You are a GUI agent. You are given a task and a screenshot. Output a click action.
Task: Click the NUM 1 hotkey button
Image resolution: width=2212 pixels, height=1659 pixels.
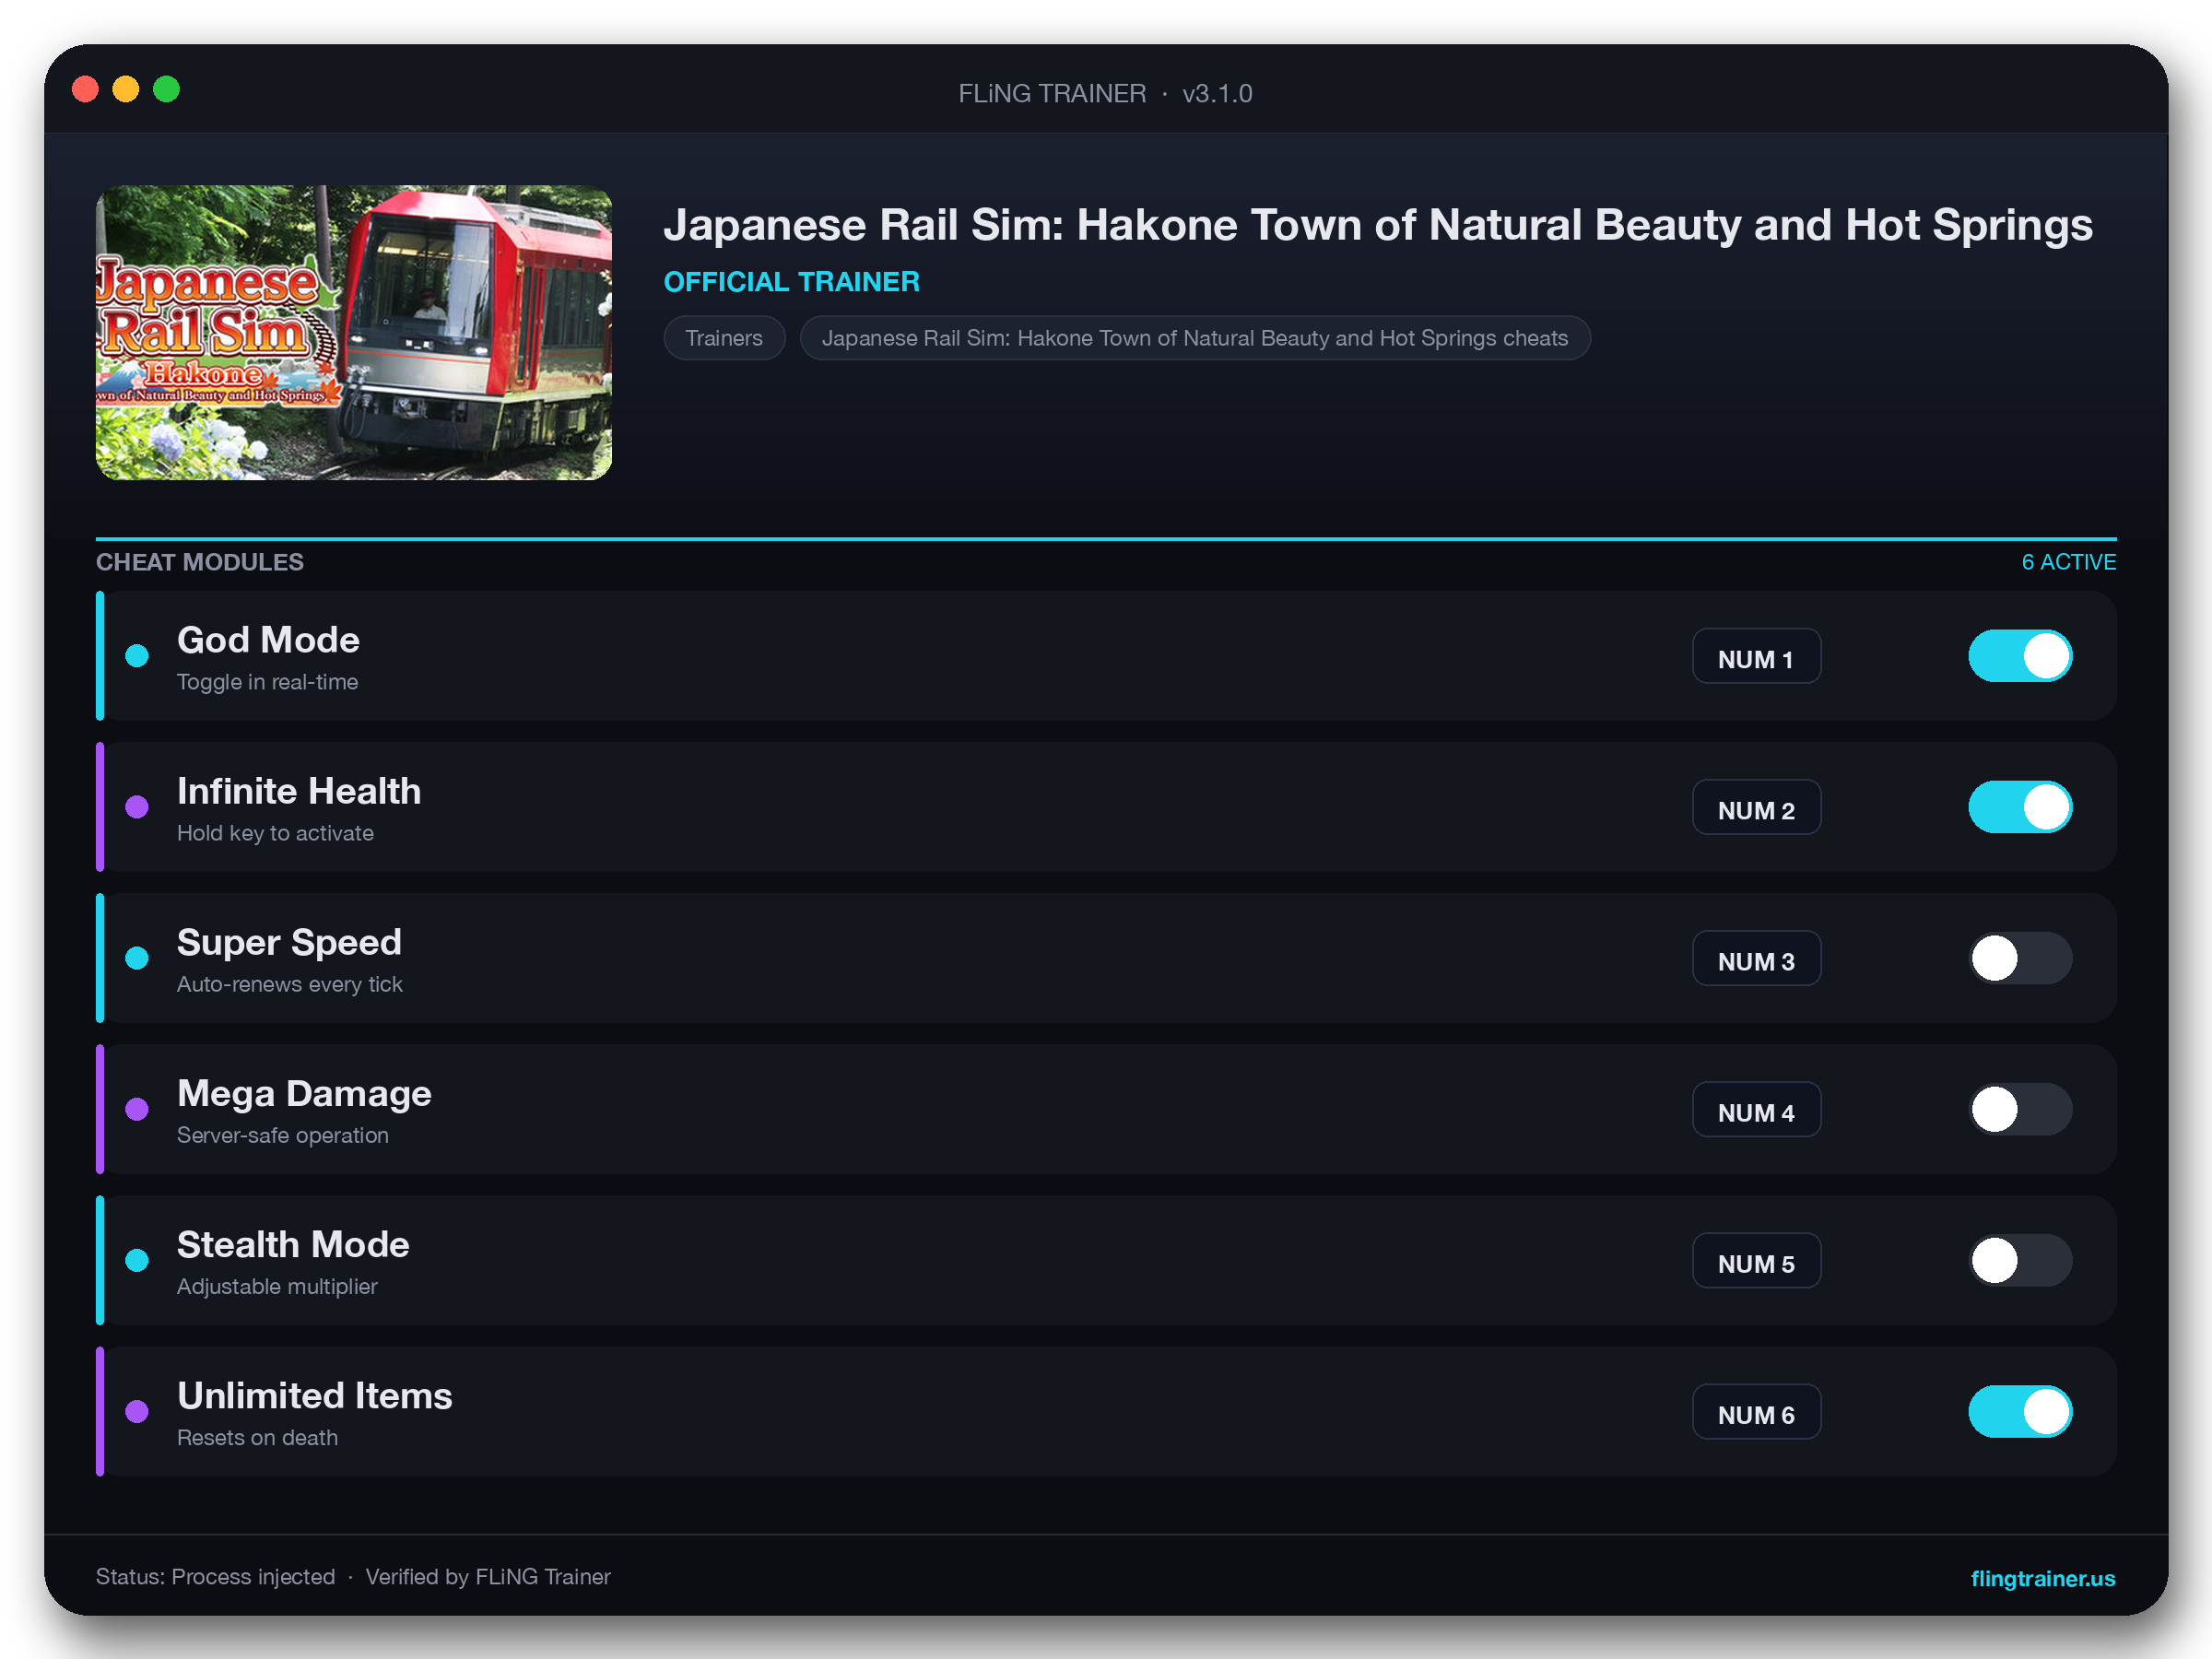(x=1756, y=656)
